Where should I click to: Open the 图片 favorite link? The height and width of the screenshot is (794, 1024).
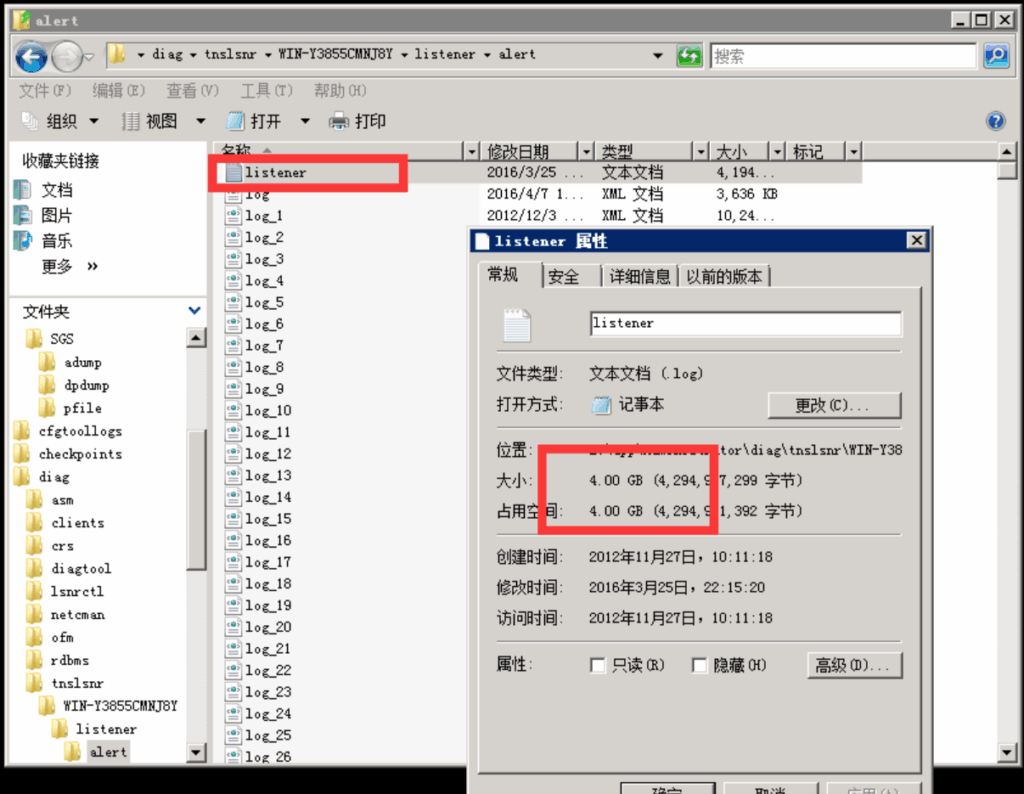pyautogui.click(x=56, y=215)
